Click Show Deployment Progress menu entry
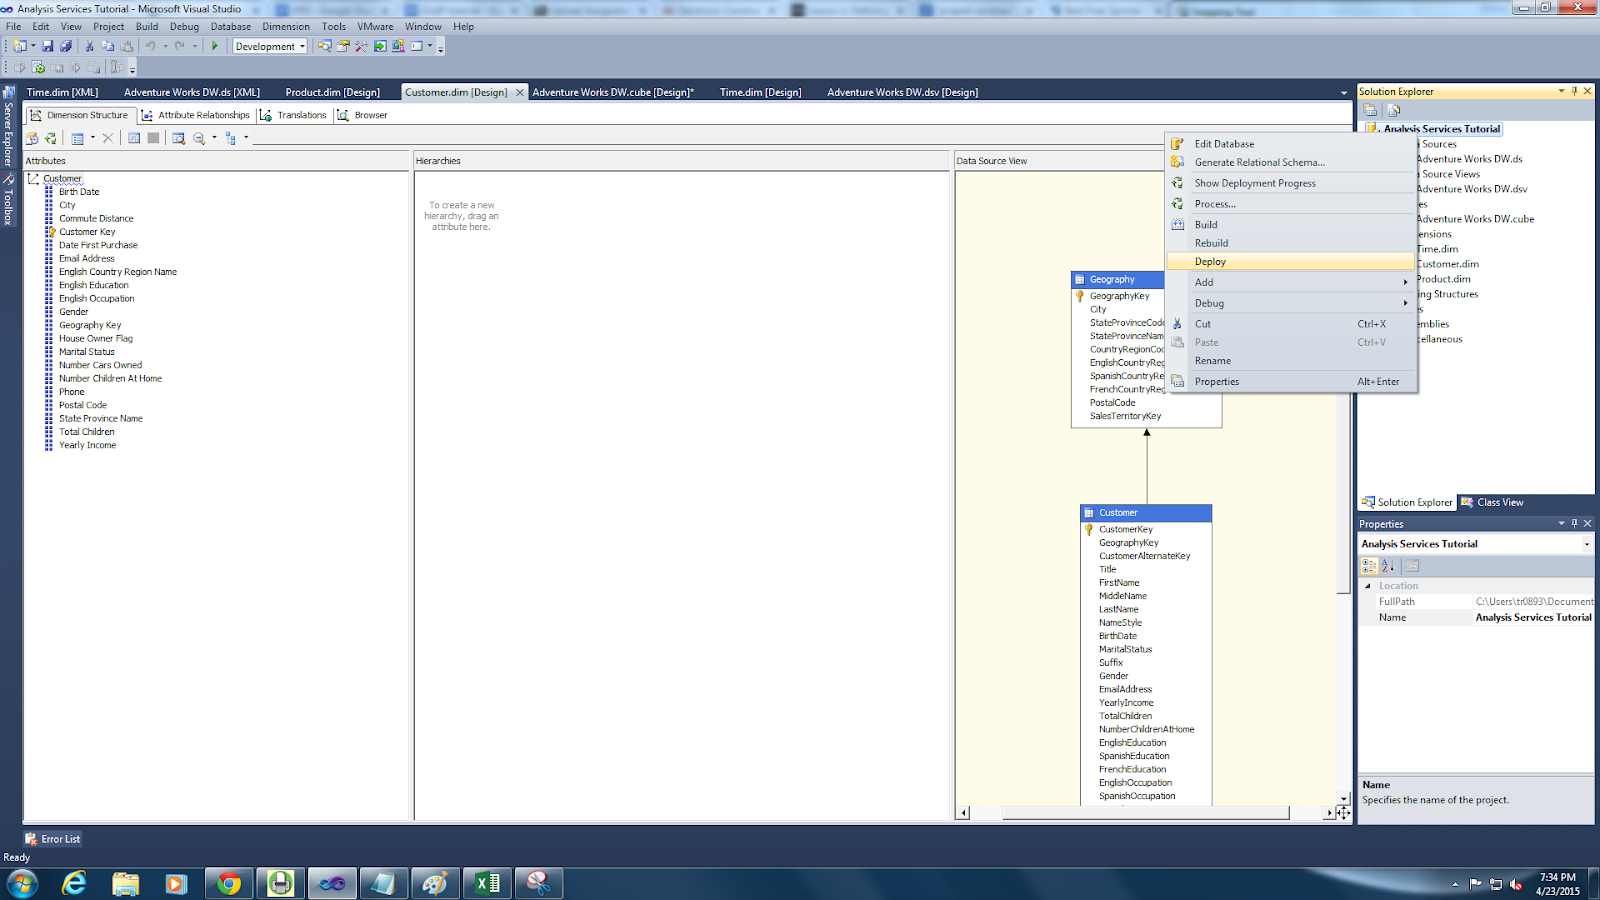Viewport: 1600px width, 900px height. (1291, 183)
